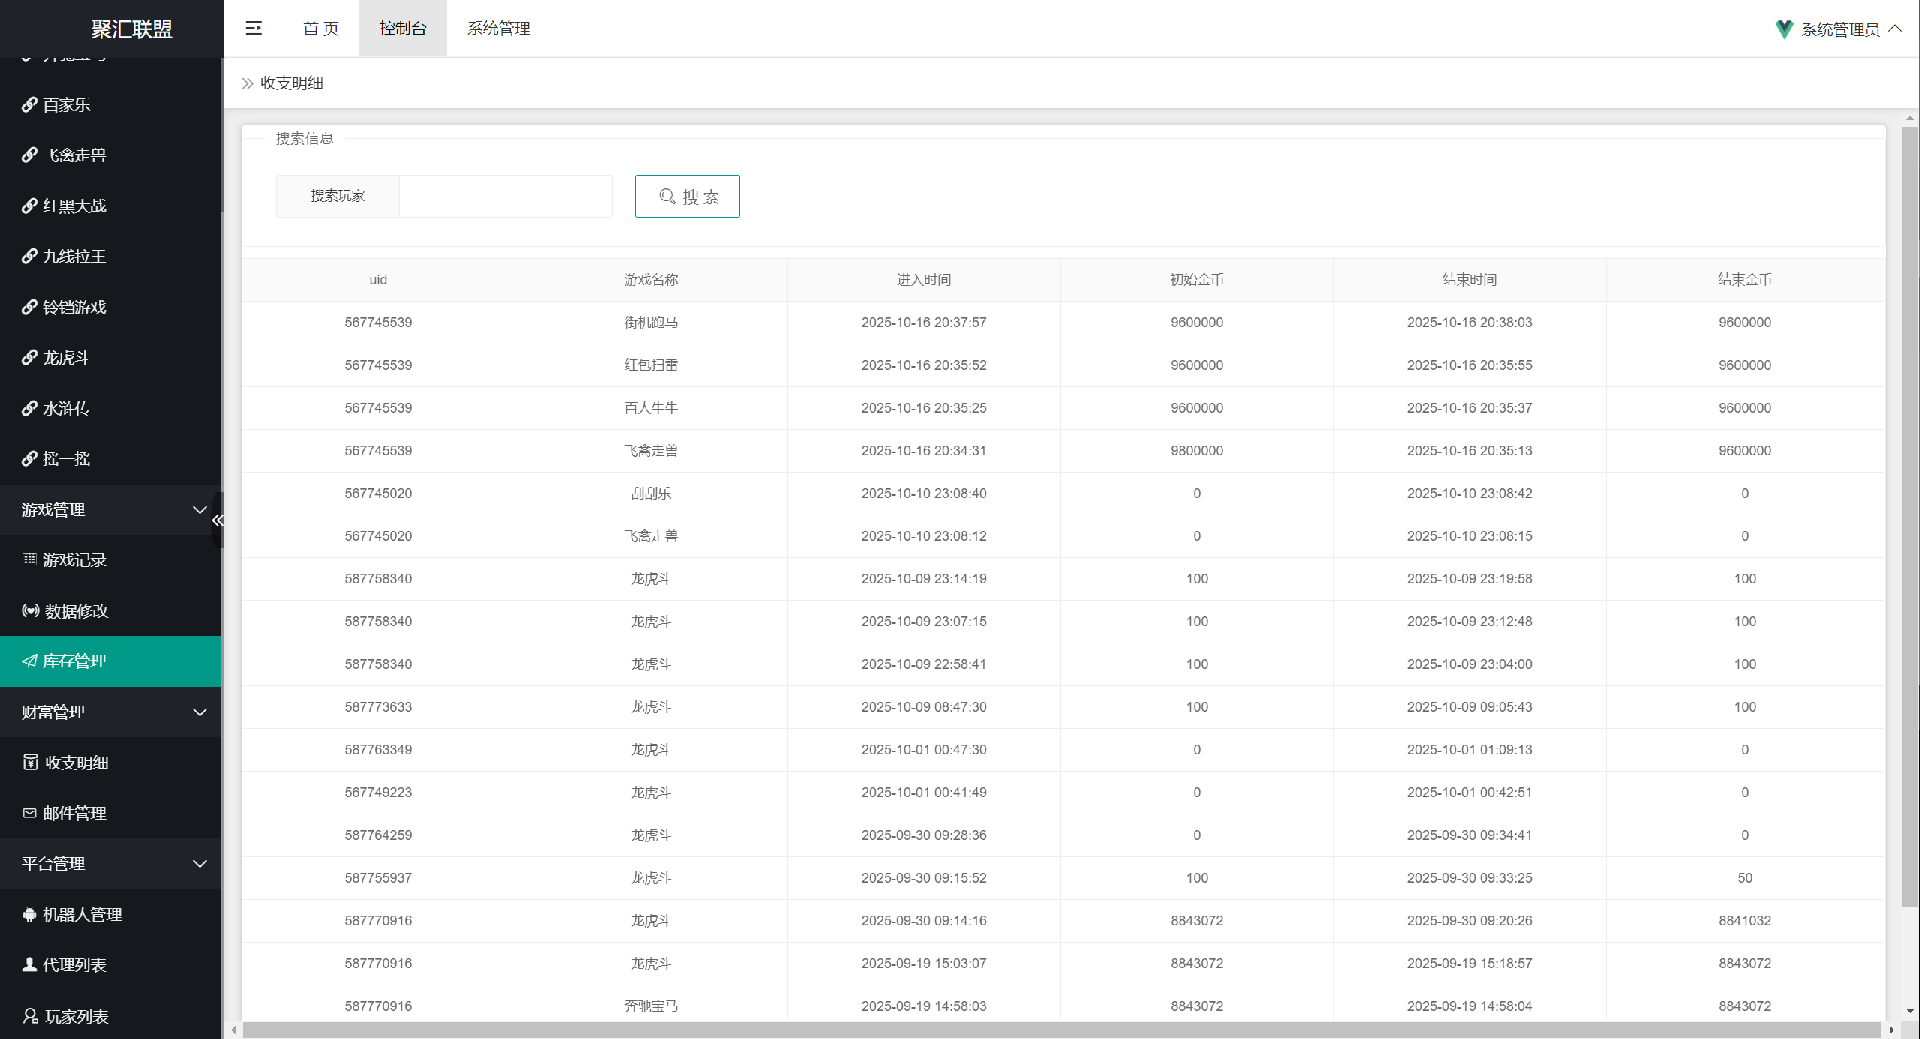Open 邮件管理 sidebar item
This screenshot has height=1039, width=1920.
pyautogui.click(x=74, y=813)
